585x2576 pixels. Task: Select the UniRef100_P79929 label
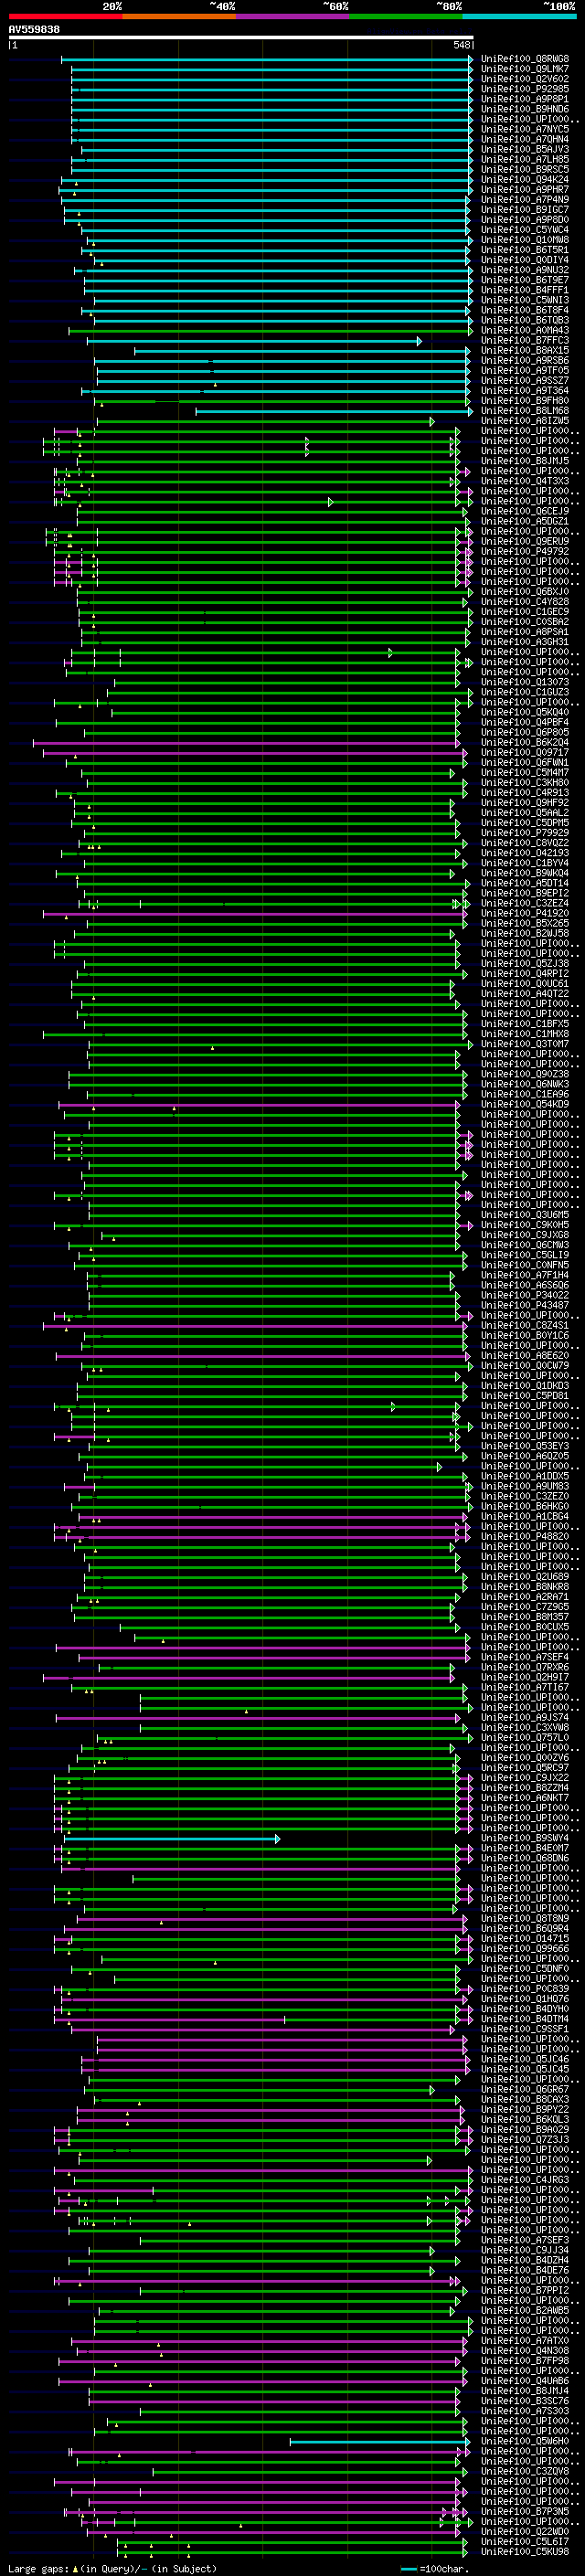(525, 834)
